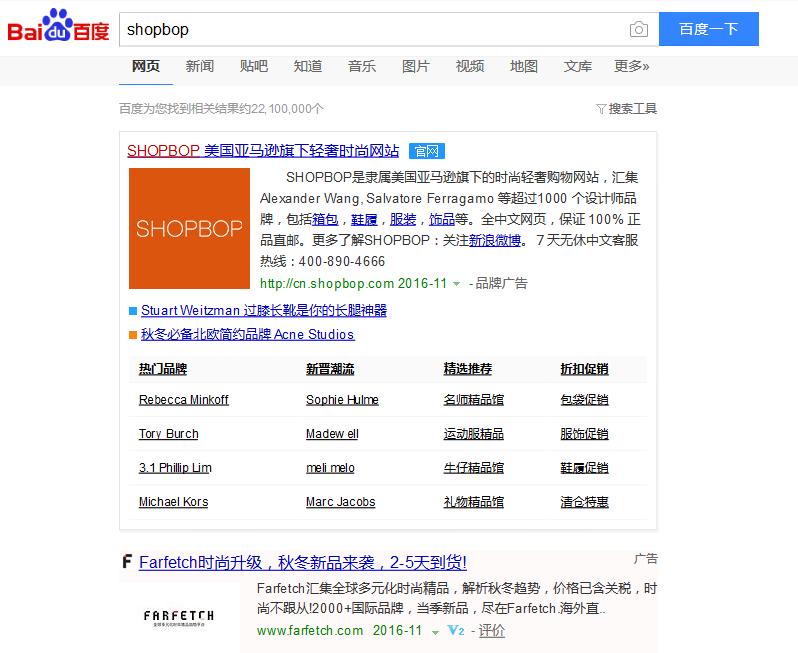Open the 服饰促销 link

pos(584,434)
